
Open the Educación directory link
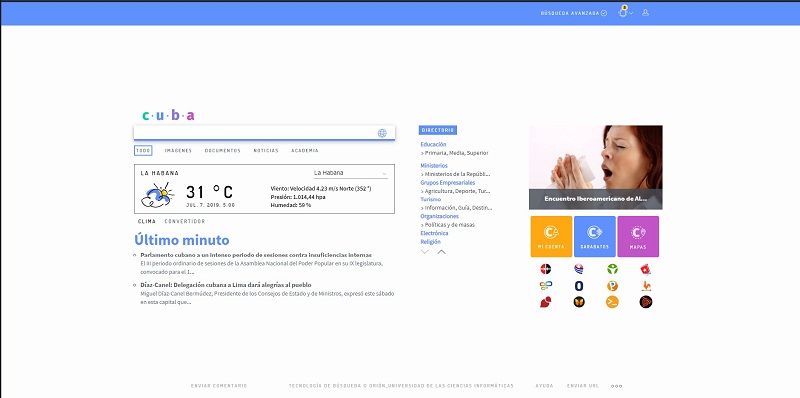click(x=433, y=144)
